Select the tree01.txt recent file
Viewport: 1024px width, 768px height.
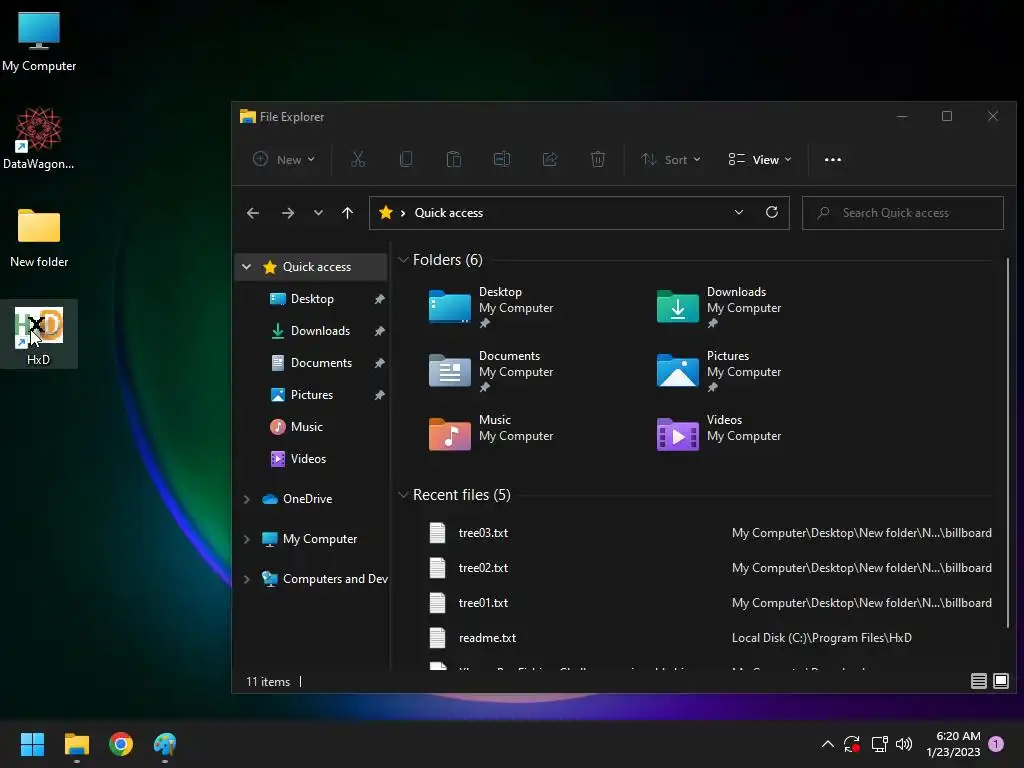[710, 603]
